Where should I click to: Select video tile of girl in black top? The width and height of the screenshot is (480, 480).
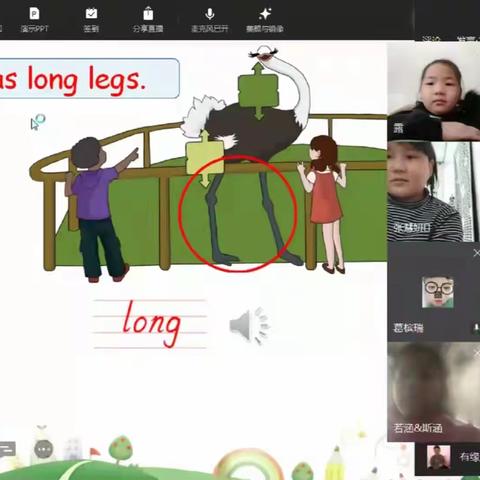point(434,91)
